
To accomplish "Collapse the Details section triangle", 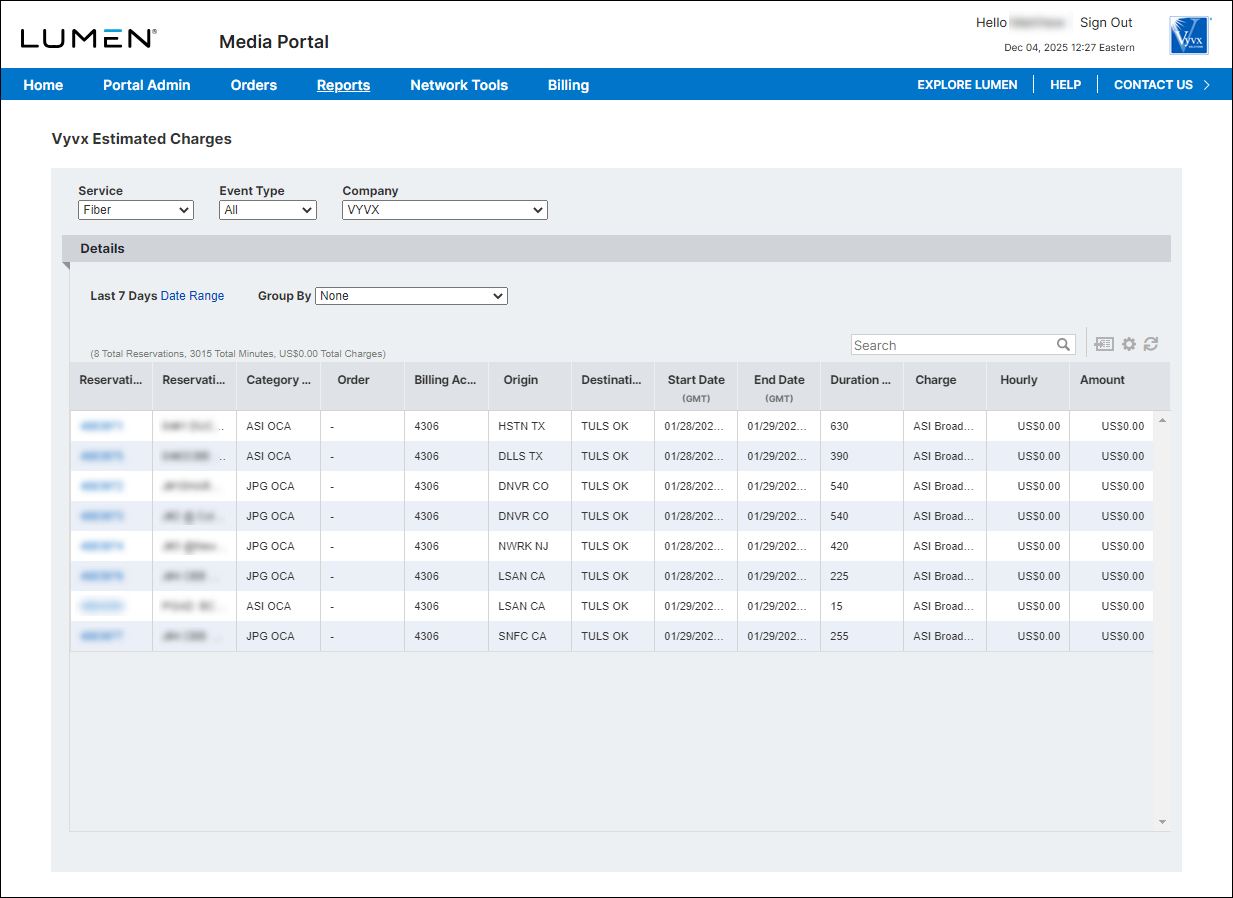I will (x=67, y=266).
